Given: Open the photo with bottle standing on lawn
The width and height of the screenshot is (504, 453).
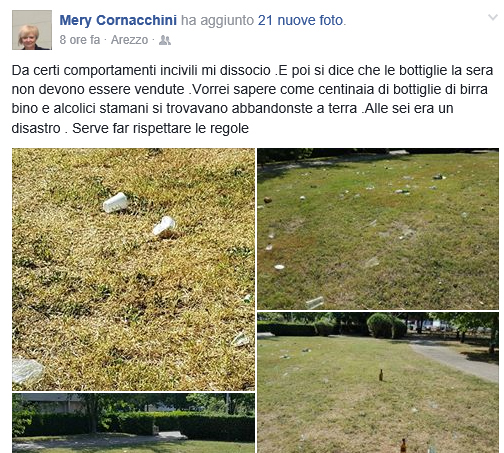Looking at the screenshot, I should pos(378,383).
